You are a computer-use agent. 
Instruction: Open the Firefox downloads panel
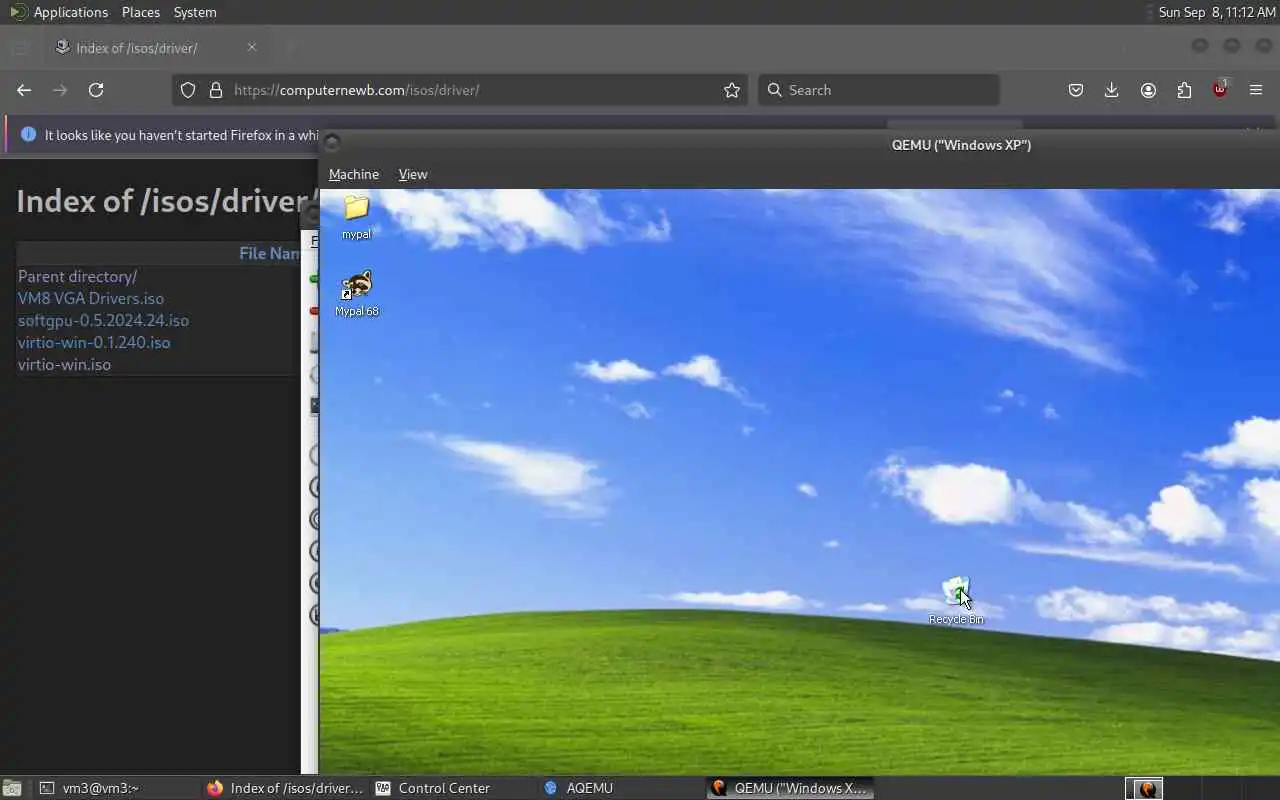[1111, 90]
